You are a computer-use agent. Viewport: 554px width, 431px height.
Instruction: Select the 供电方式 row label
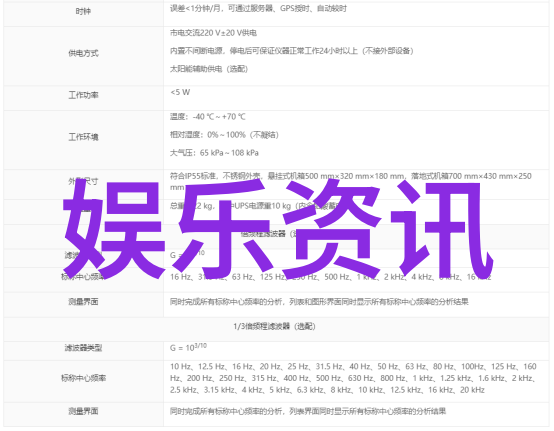(83, 53)
